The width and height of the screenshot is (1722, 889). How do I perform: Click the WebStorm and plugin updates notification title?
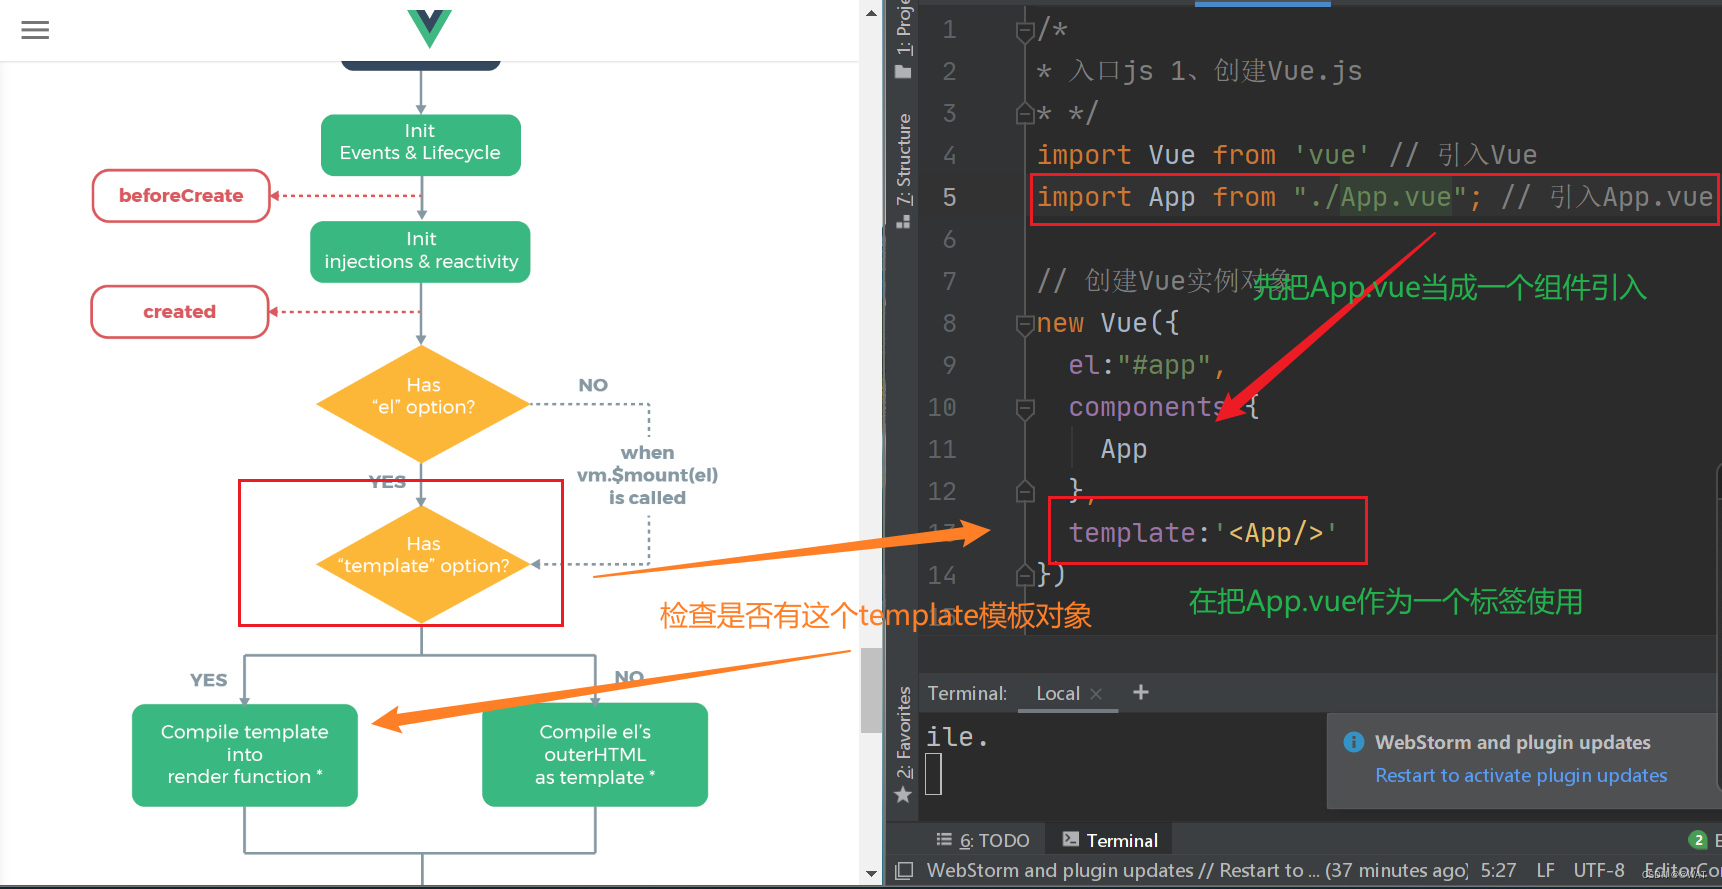point(1512,742)
